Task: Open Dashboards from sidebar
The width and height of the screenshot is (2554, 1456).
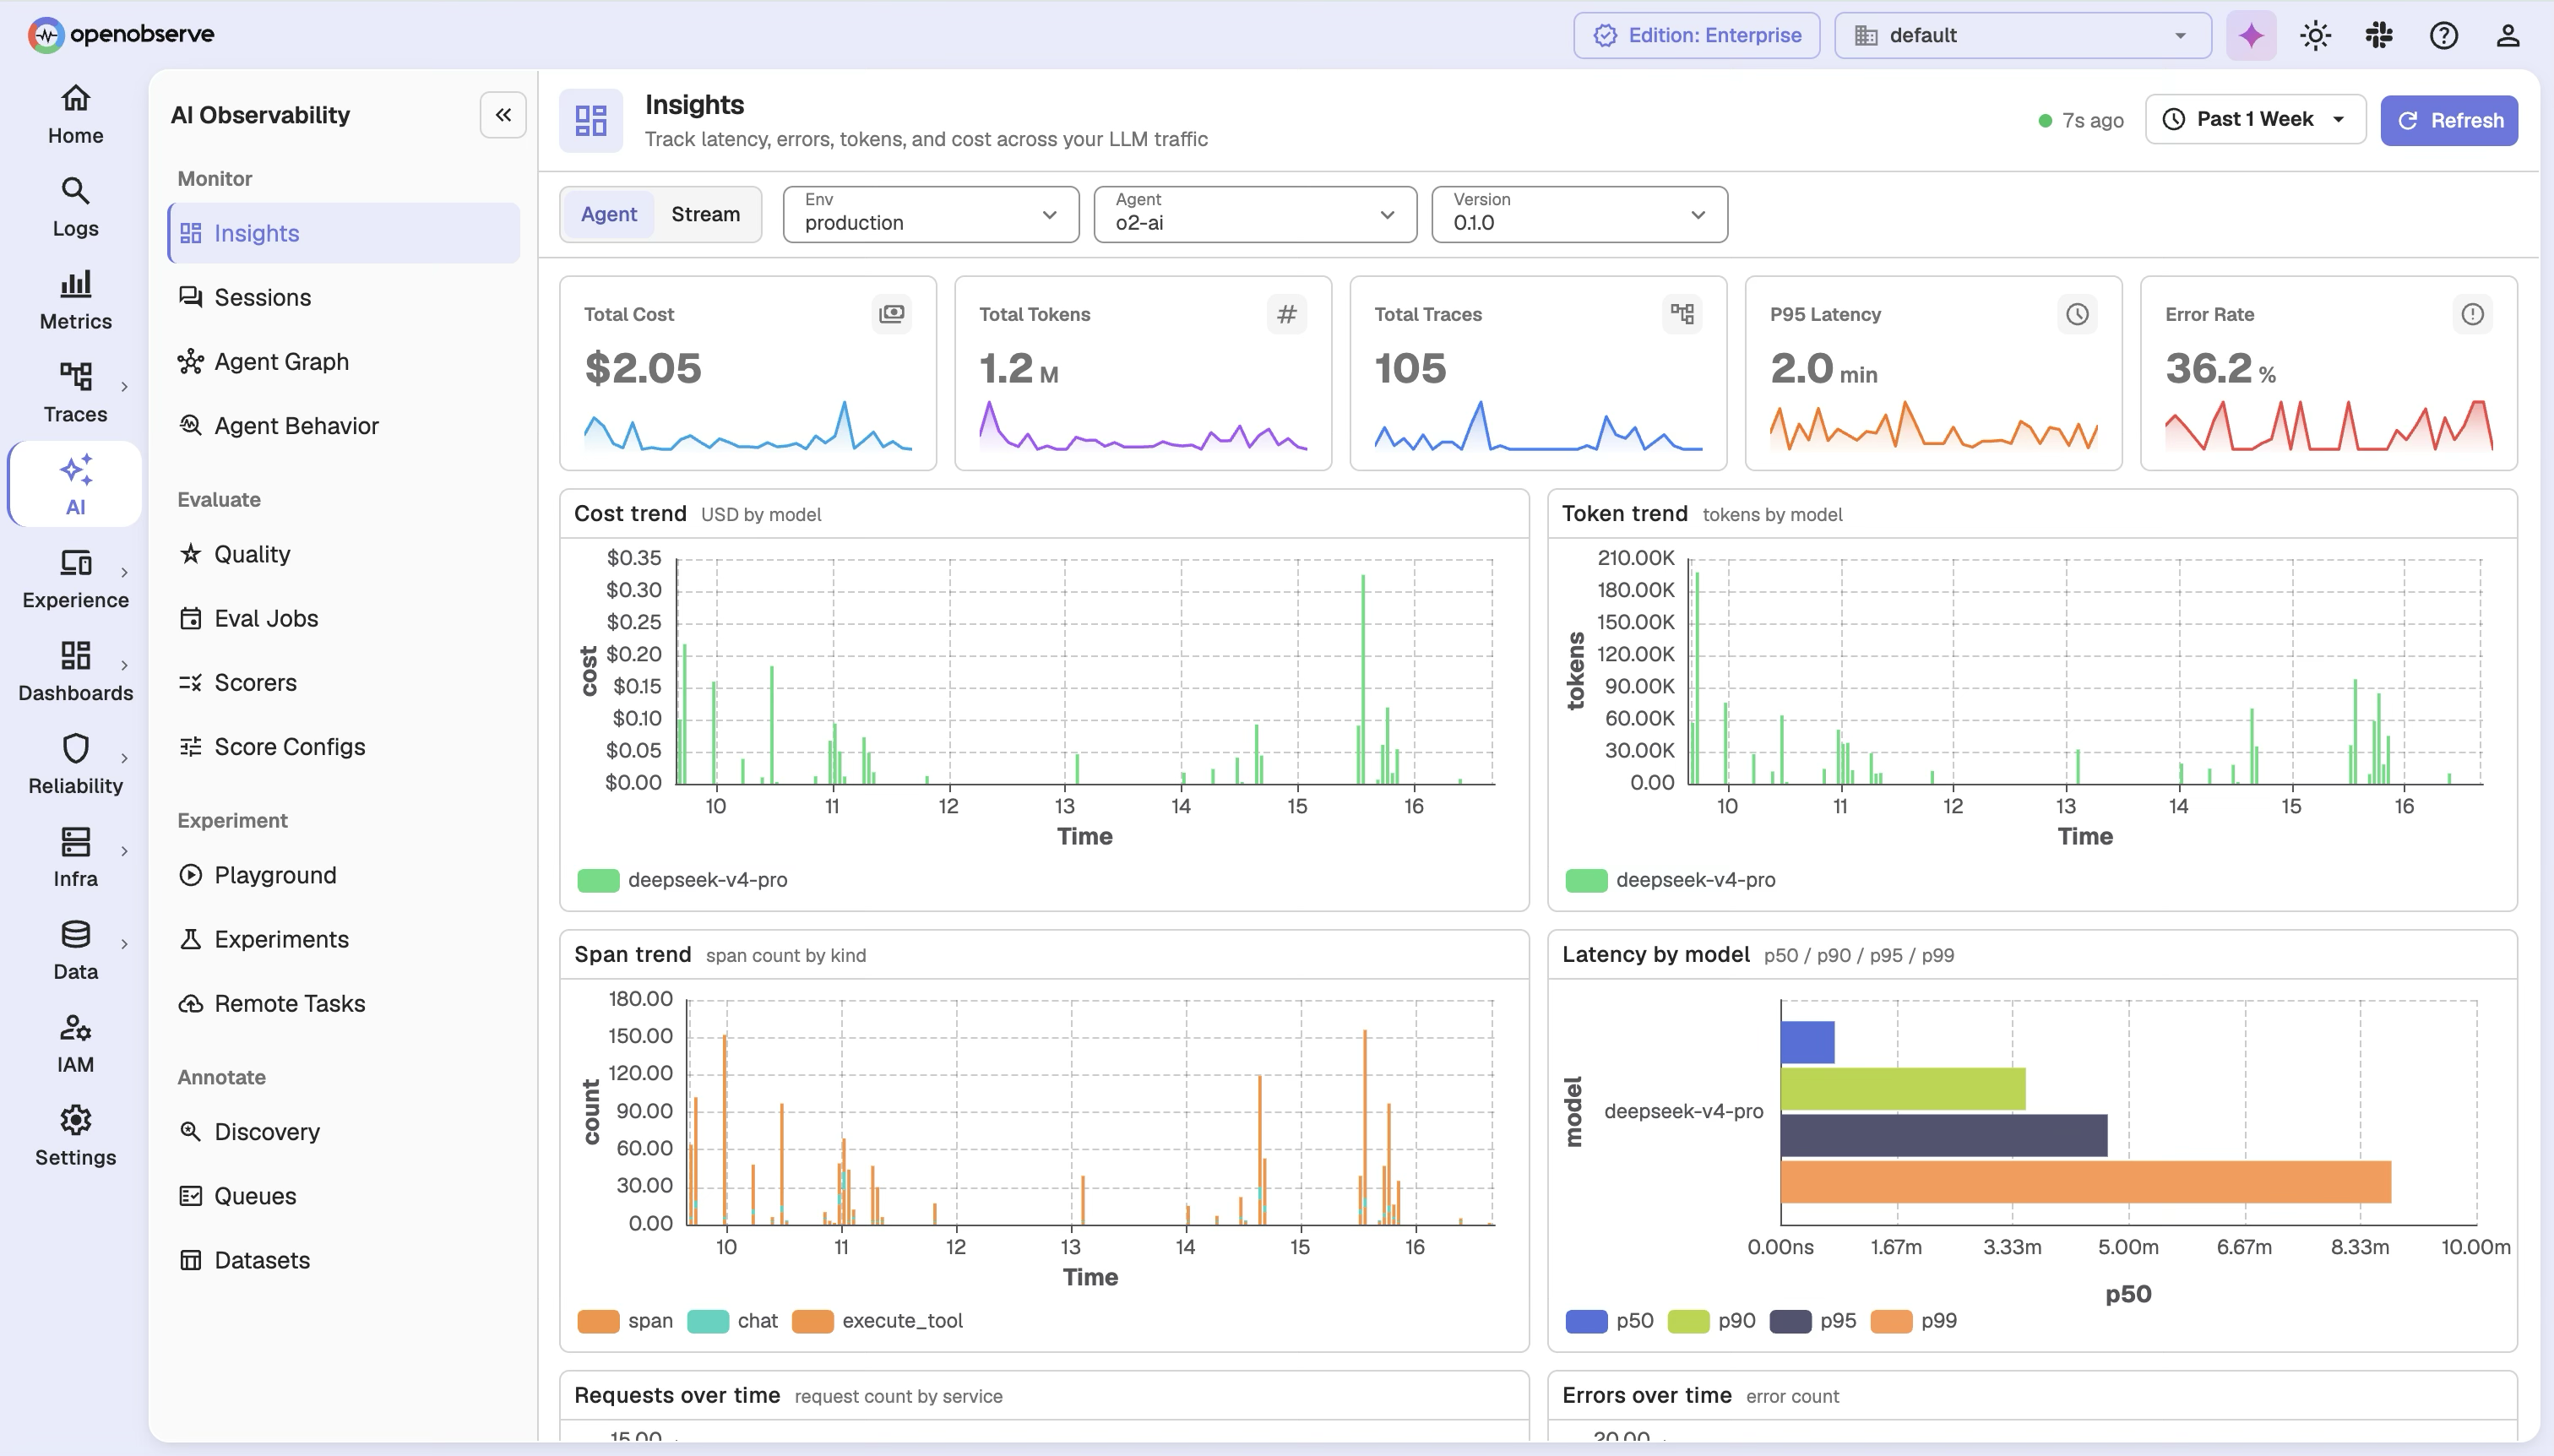Action: coord(75,672)
